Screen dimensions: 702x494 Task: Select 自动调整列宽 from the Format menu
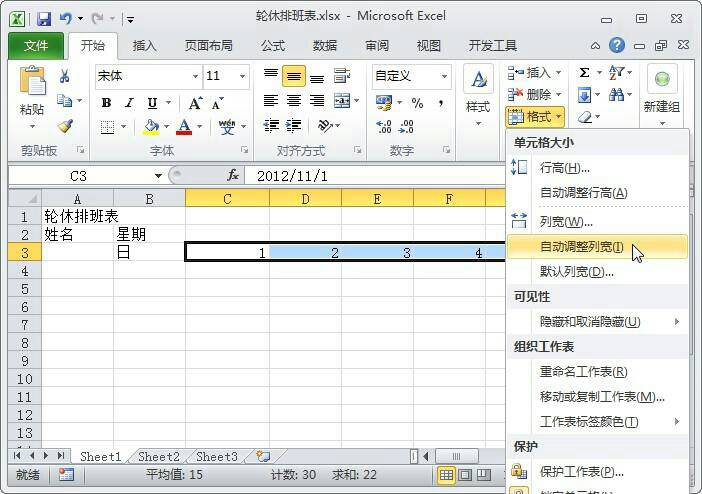pyautogui.click(x=581, y=247)
